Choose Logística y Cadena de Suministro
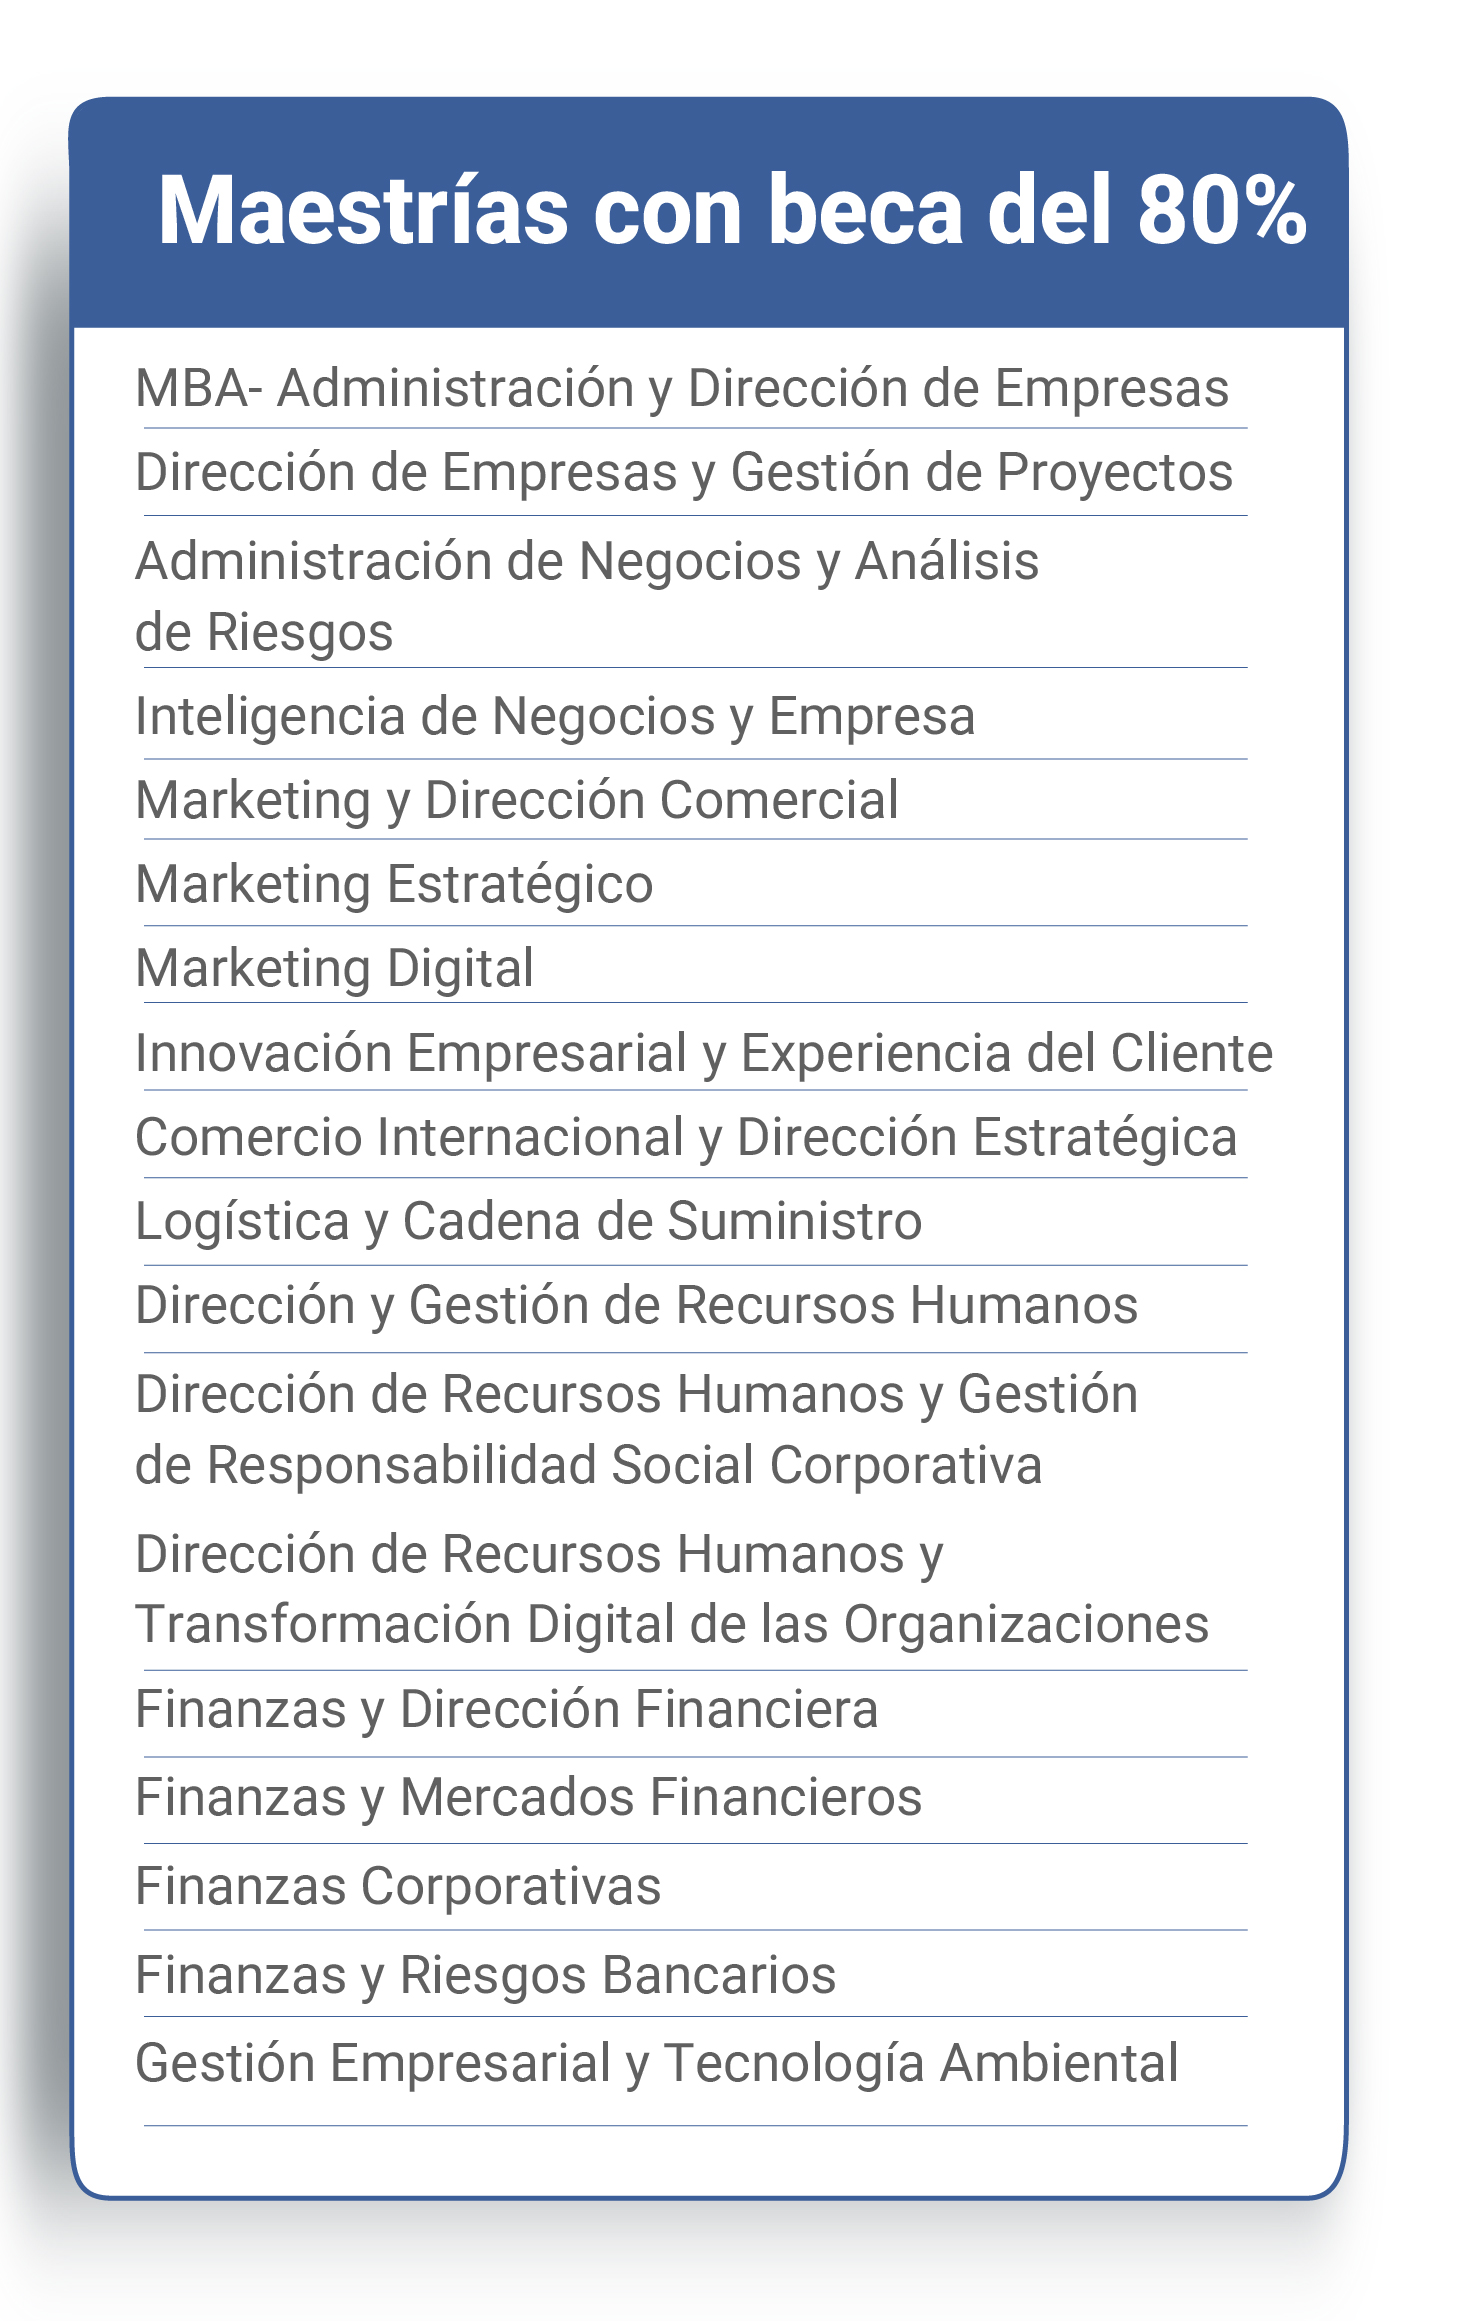This screenshot has width=1458, height=2321. (x=528, y=1221)
